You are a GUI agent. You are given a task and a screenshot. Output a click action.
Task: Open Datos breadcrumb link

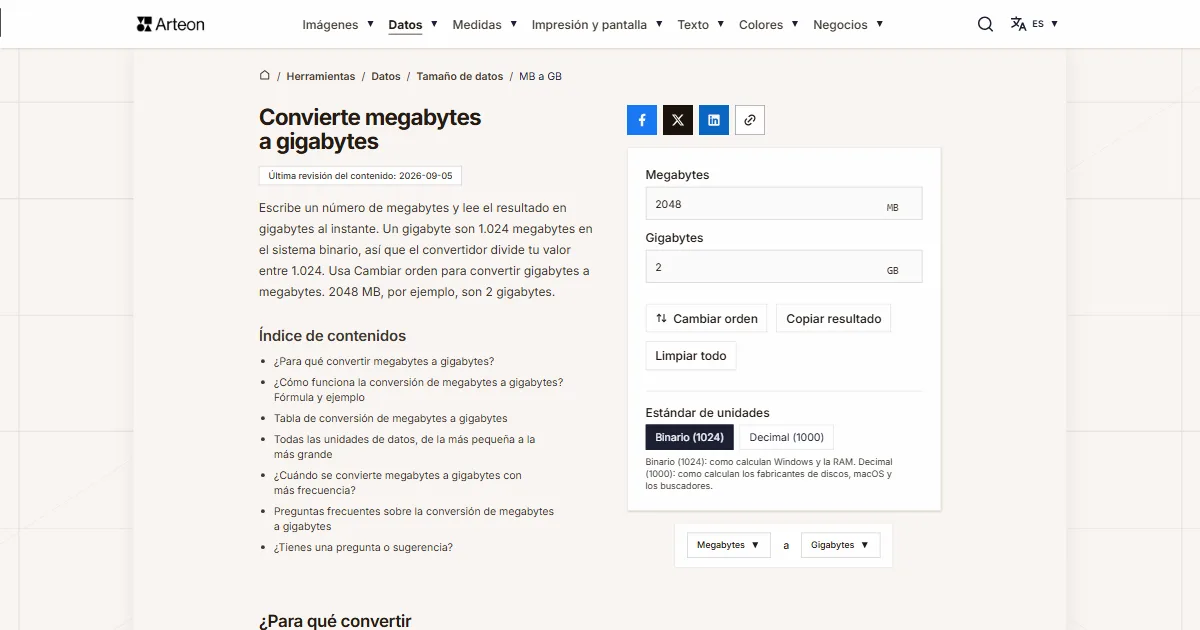(386, 76)
